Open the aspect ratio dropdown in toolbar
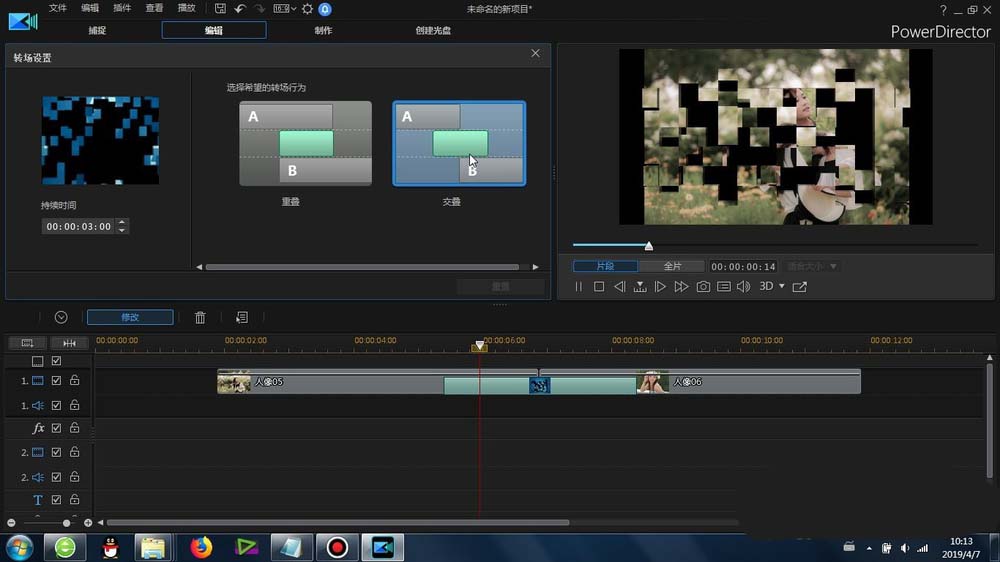 pyautogui.click(x=284, y=9)
